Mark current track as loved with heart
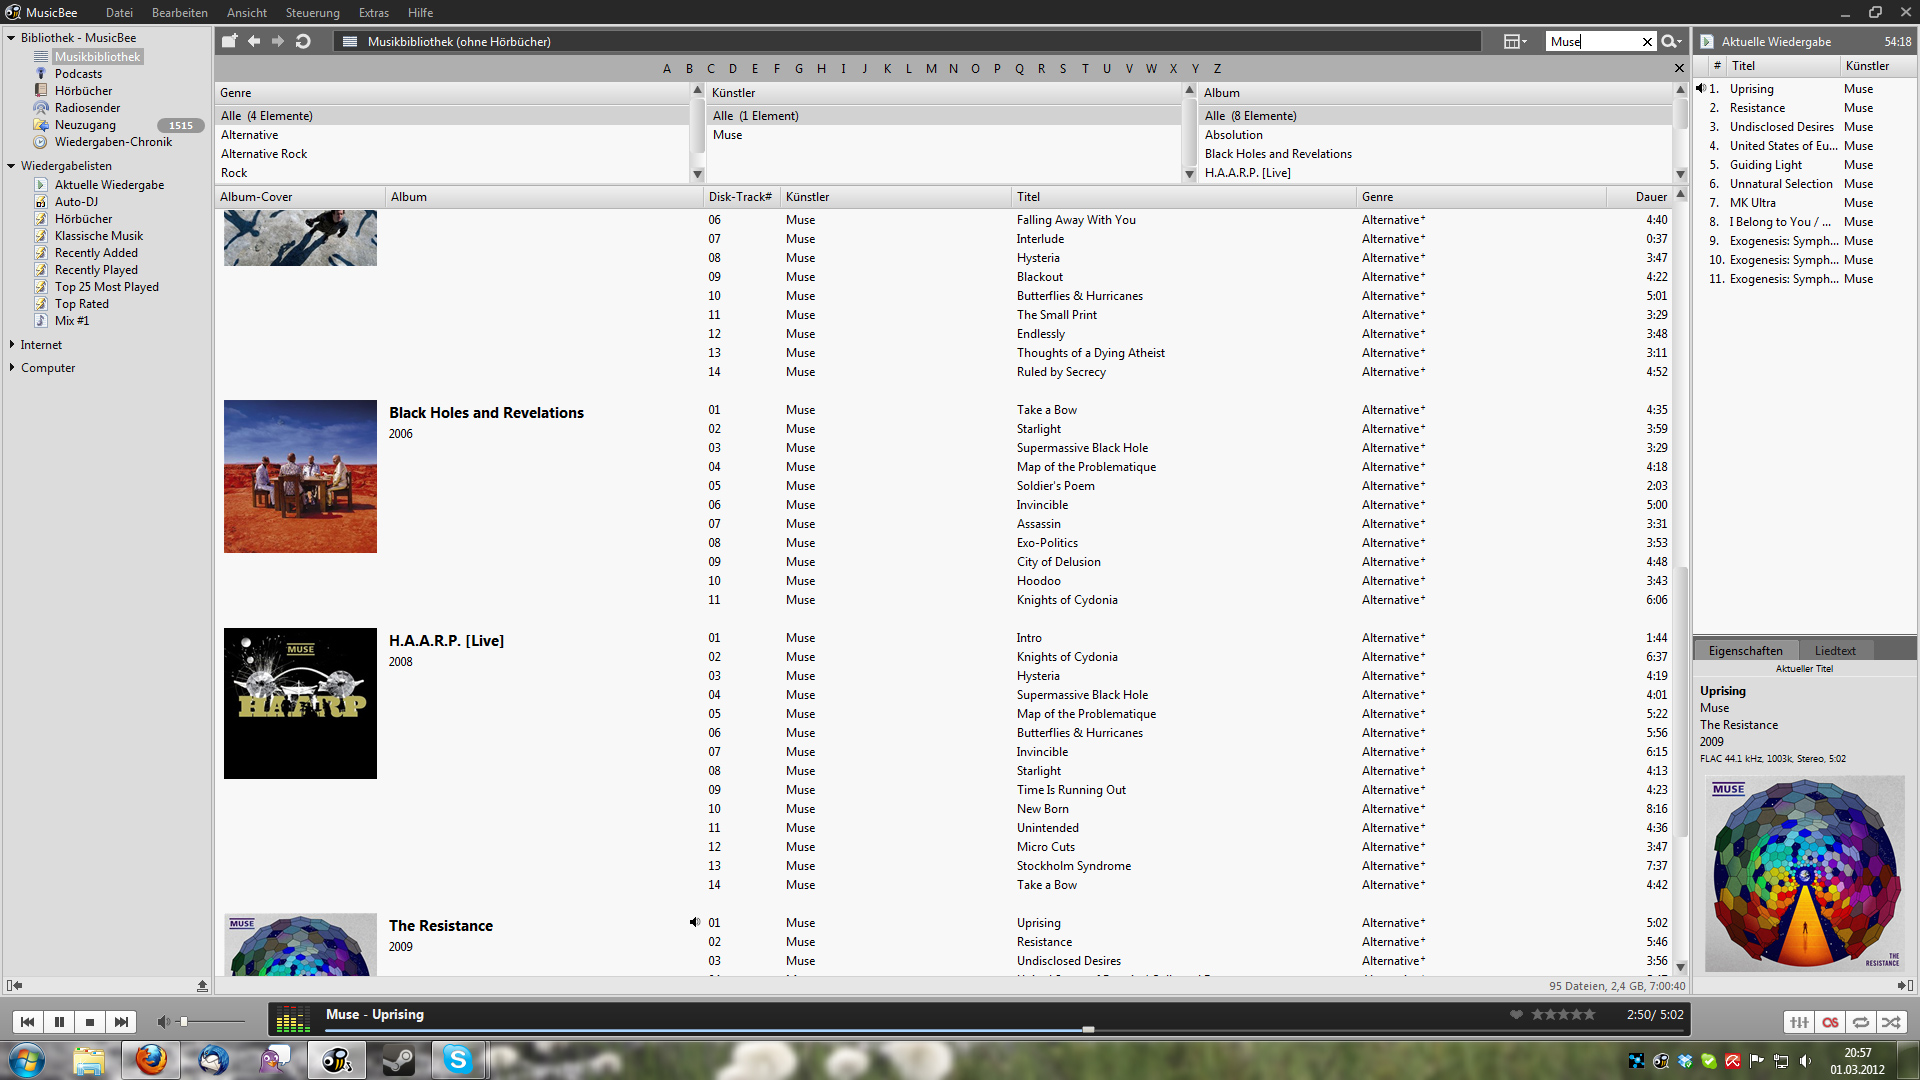Screen dimensions: 1920x1080 click(x=1516, y=1014)
